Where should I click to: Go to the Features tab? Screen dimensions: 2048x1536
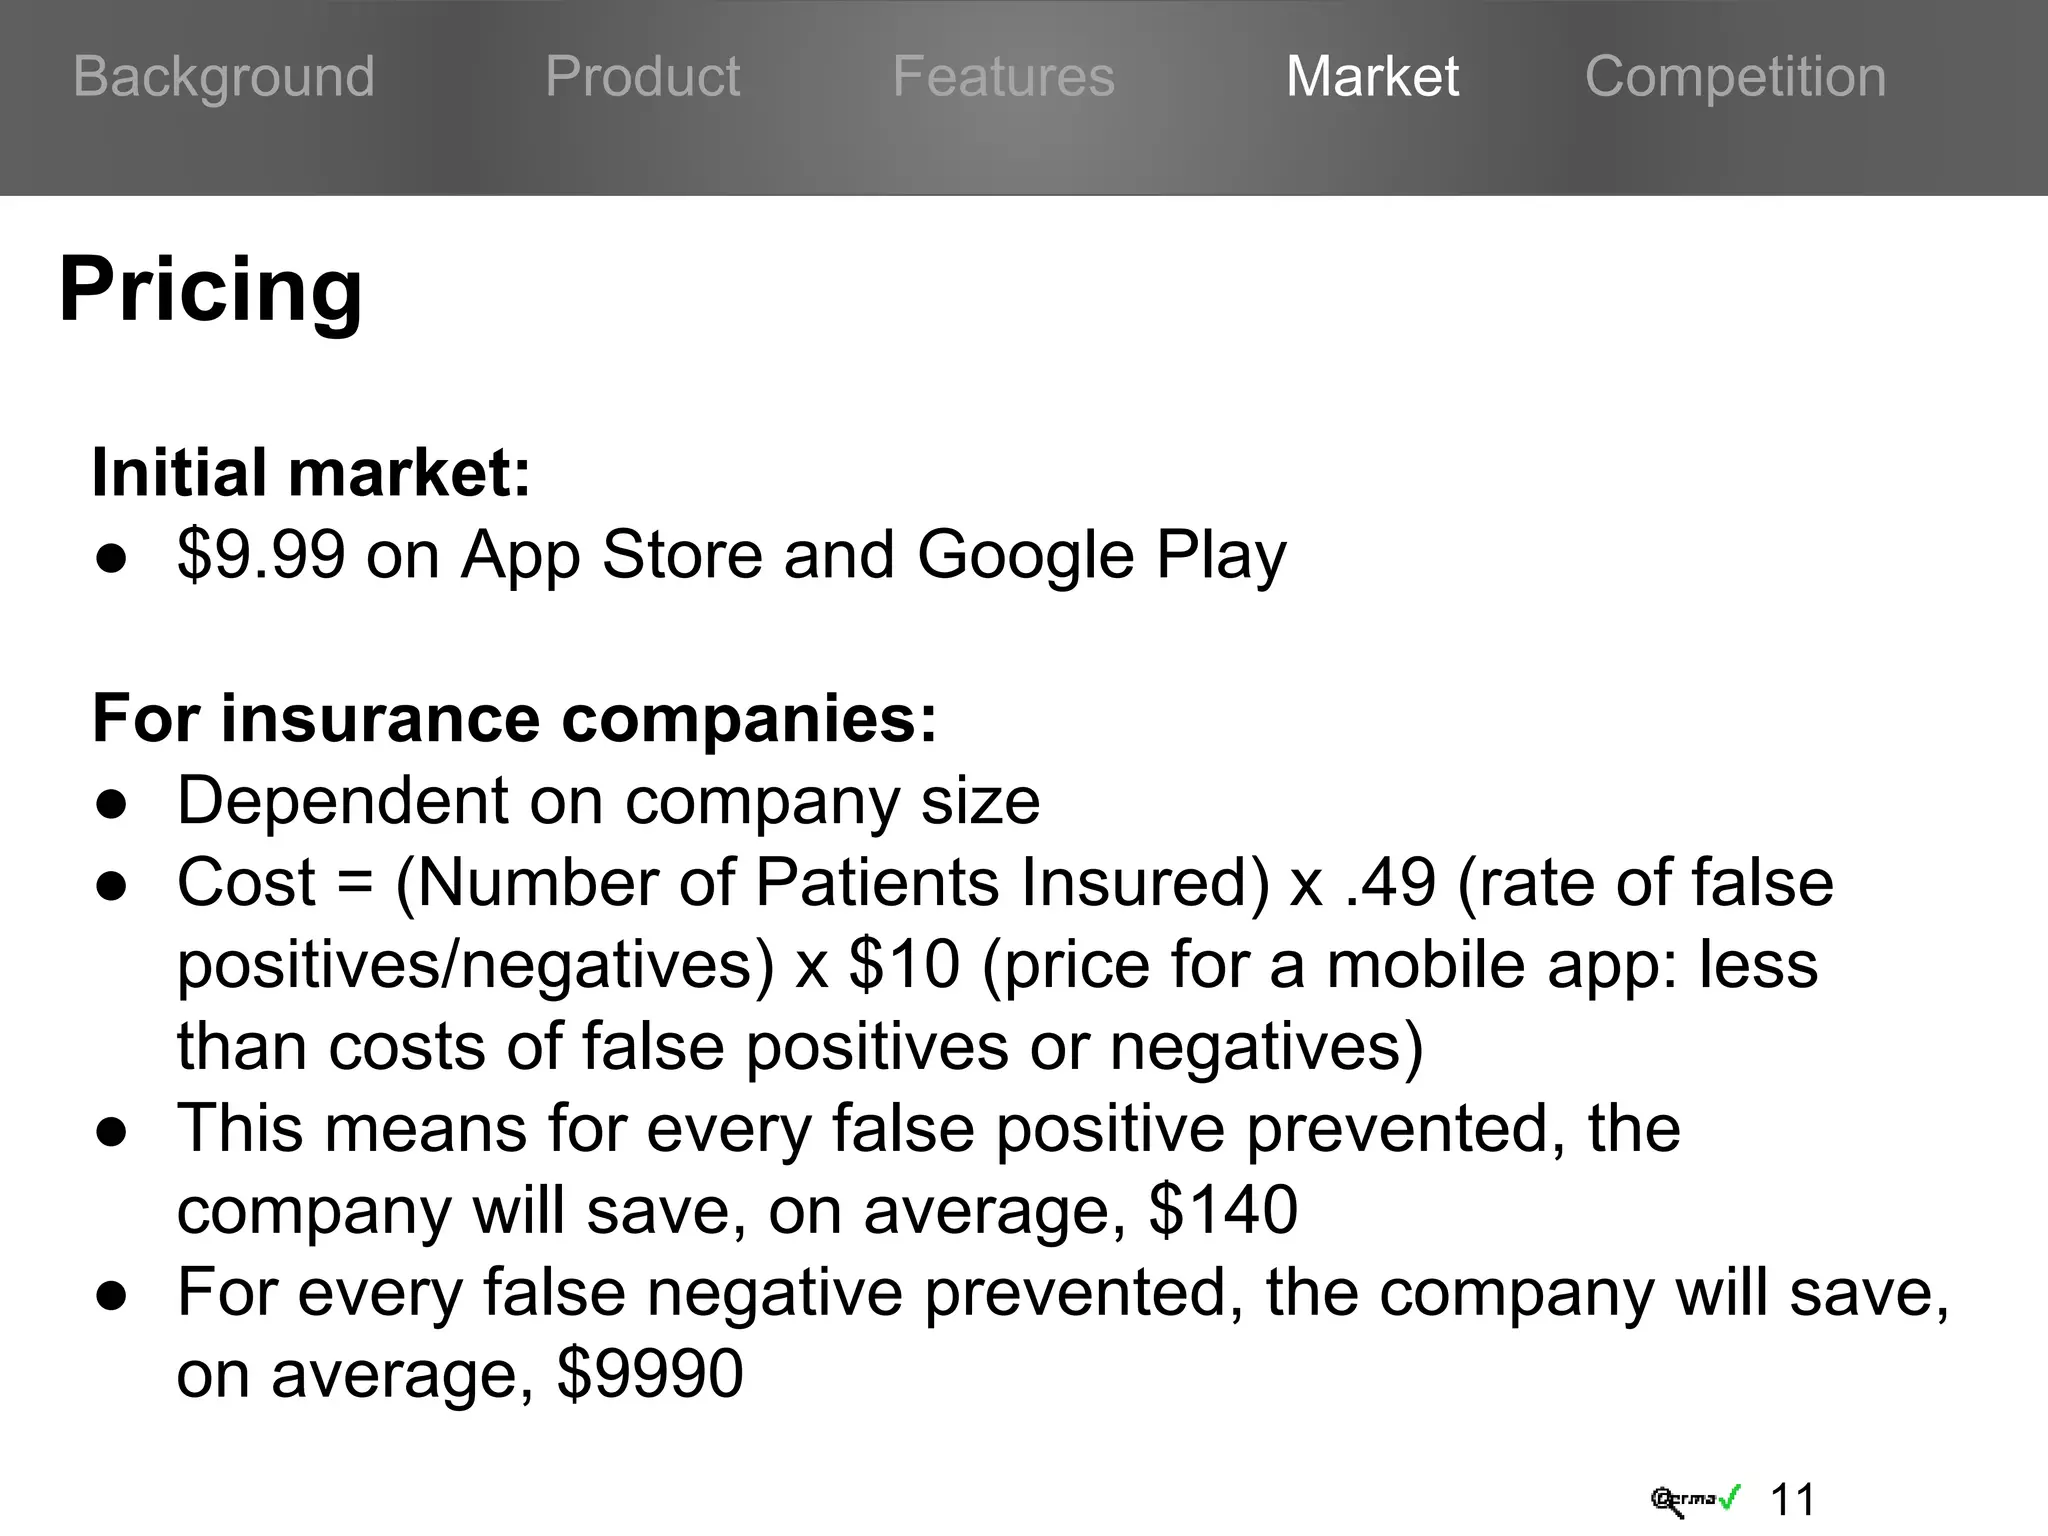pyautogui.click(x=1003, y=77)
